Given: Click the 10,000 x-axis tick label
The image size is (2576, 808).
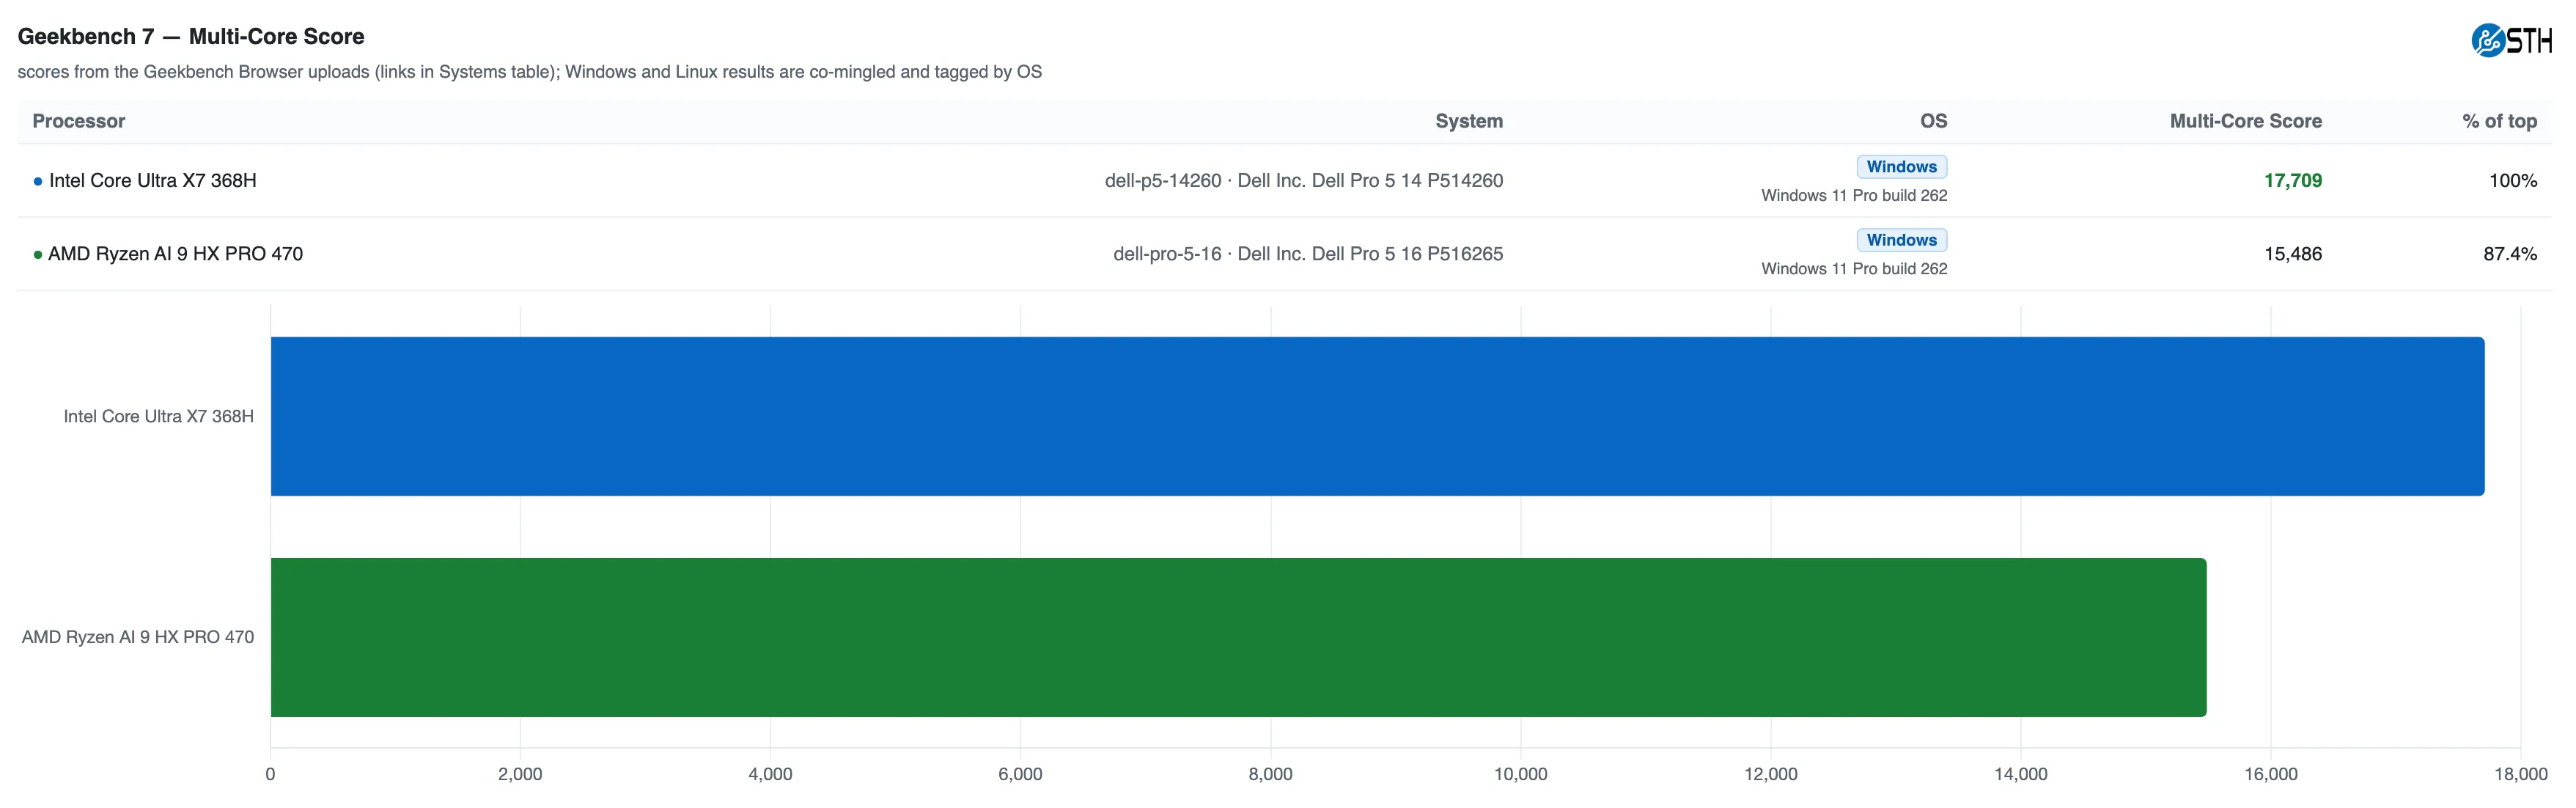Looking at the screenshot, I should click(x=1520, y=774).
